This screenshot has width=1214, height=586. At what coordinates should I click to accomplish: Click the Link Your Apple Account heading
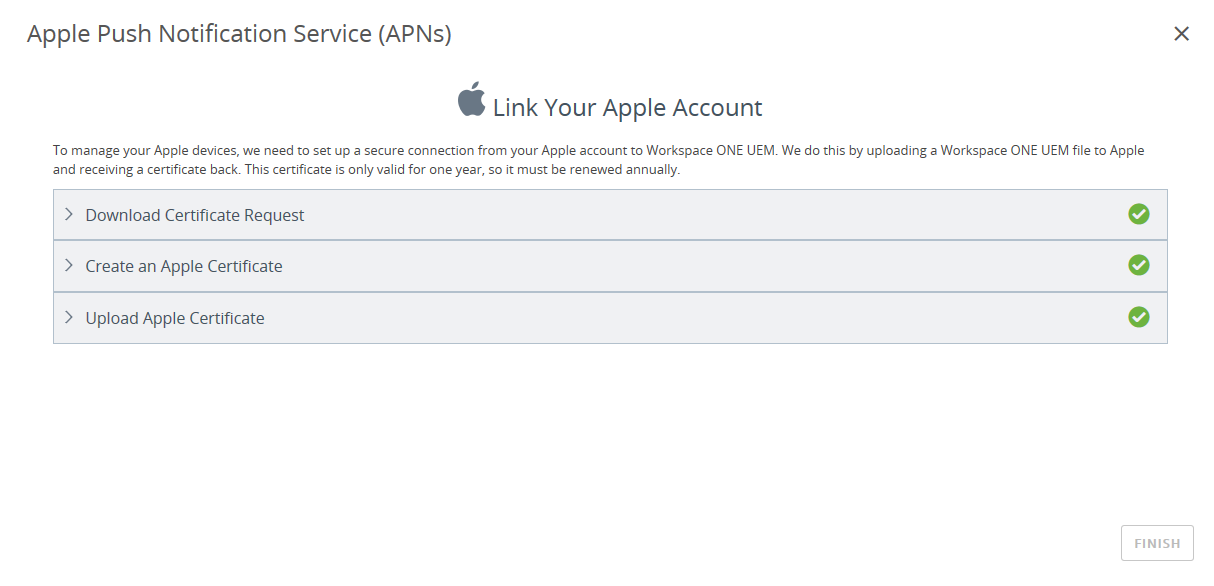coord(627,108)
